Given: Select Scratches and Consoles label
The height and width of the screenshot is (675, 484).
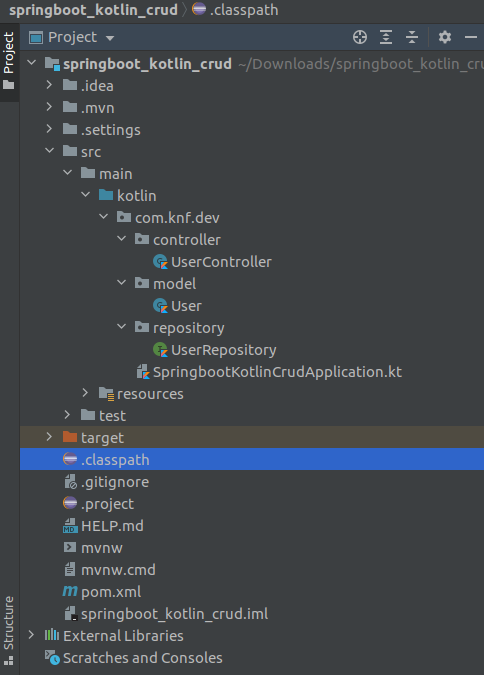Looking at the screenshot, I should 143,658.
